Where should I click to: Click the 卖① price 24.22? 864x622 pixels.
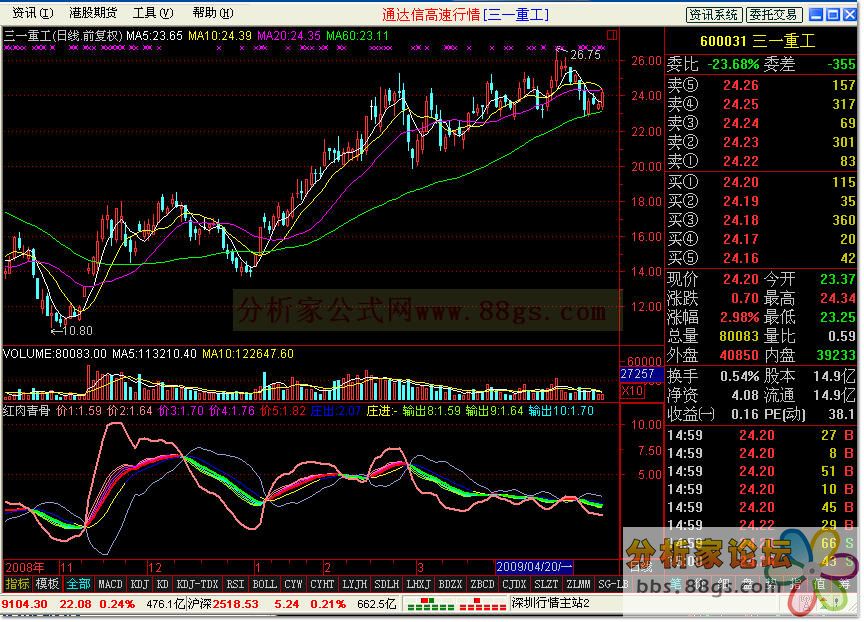[741, 161]
